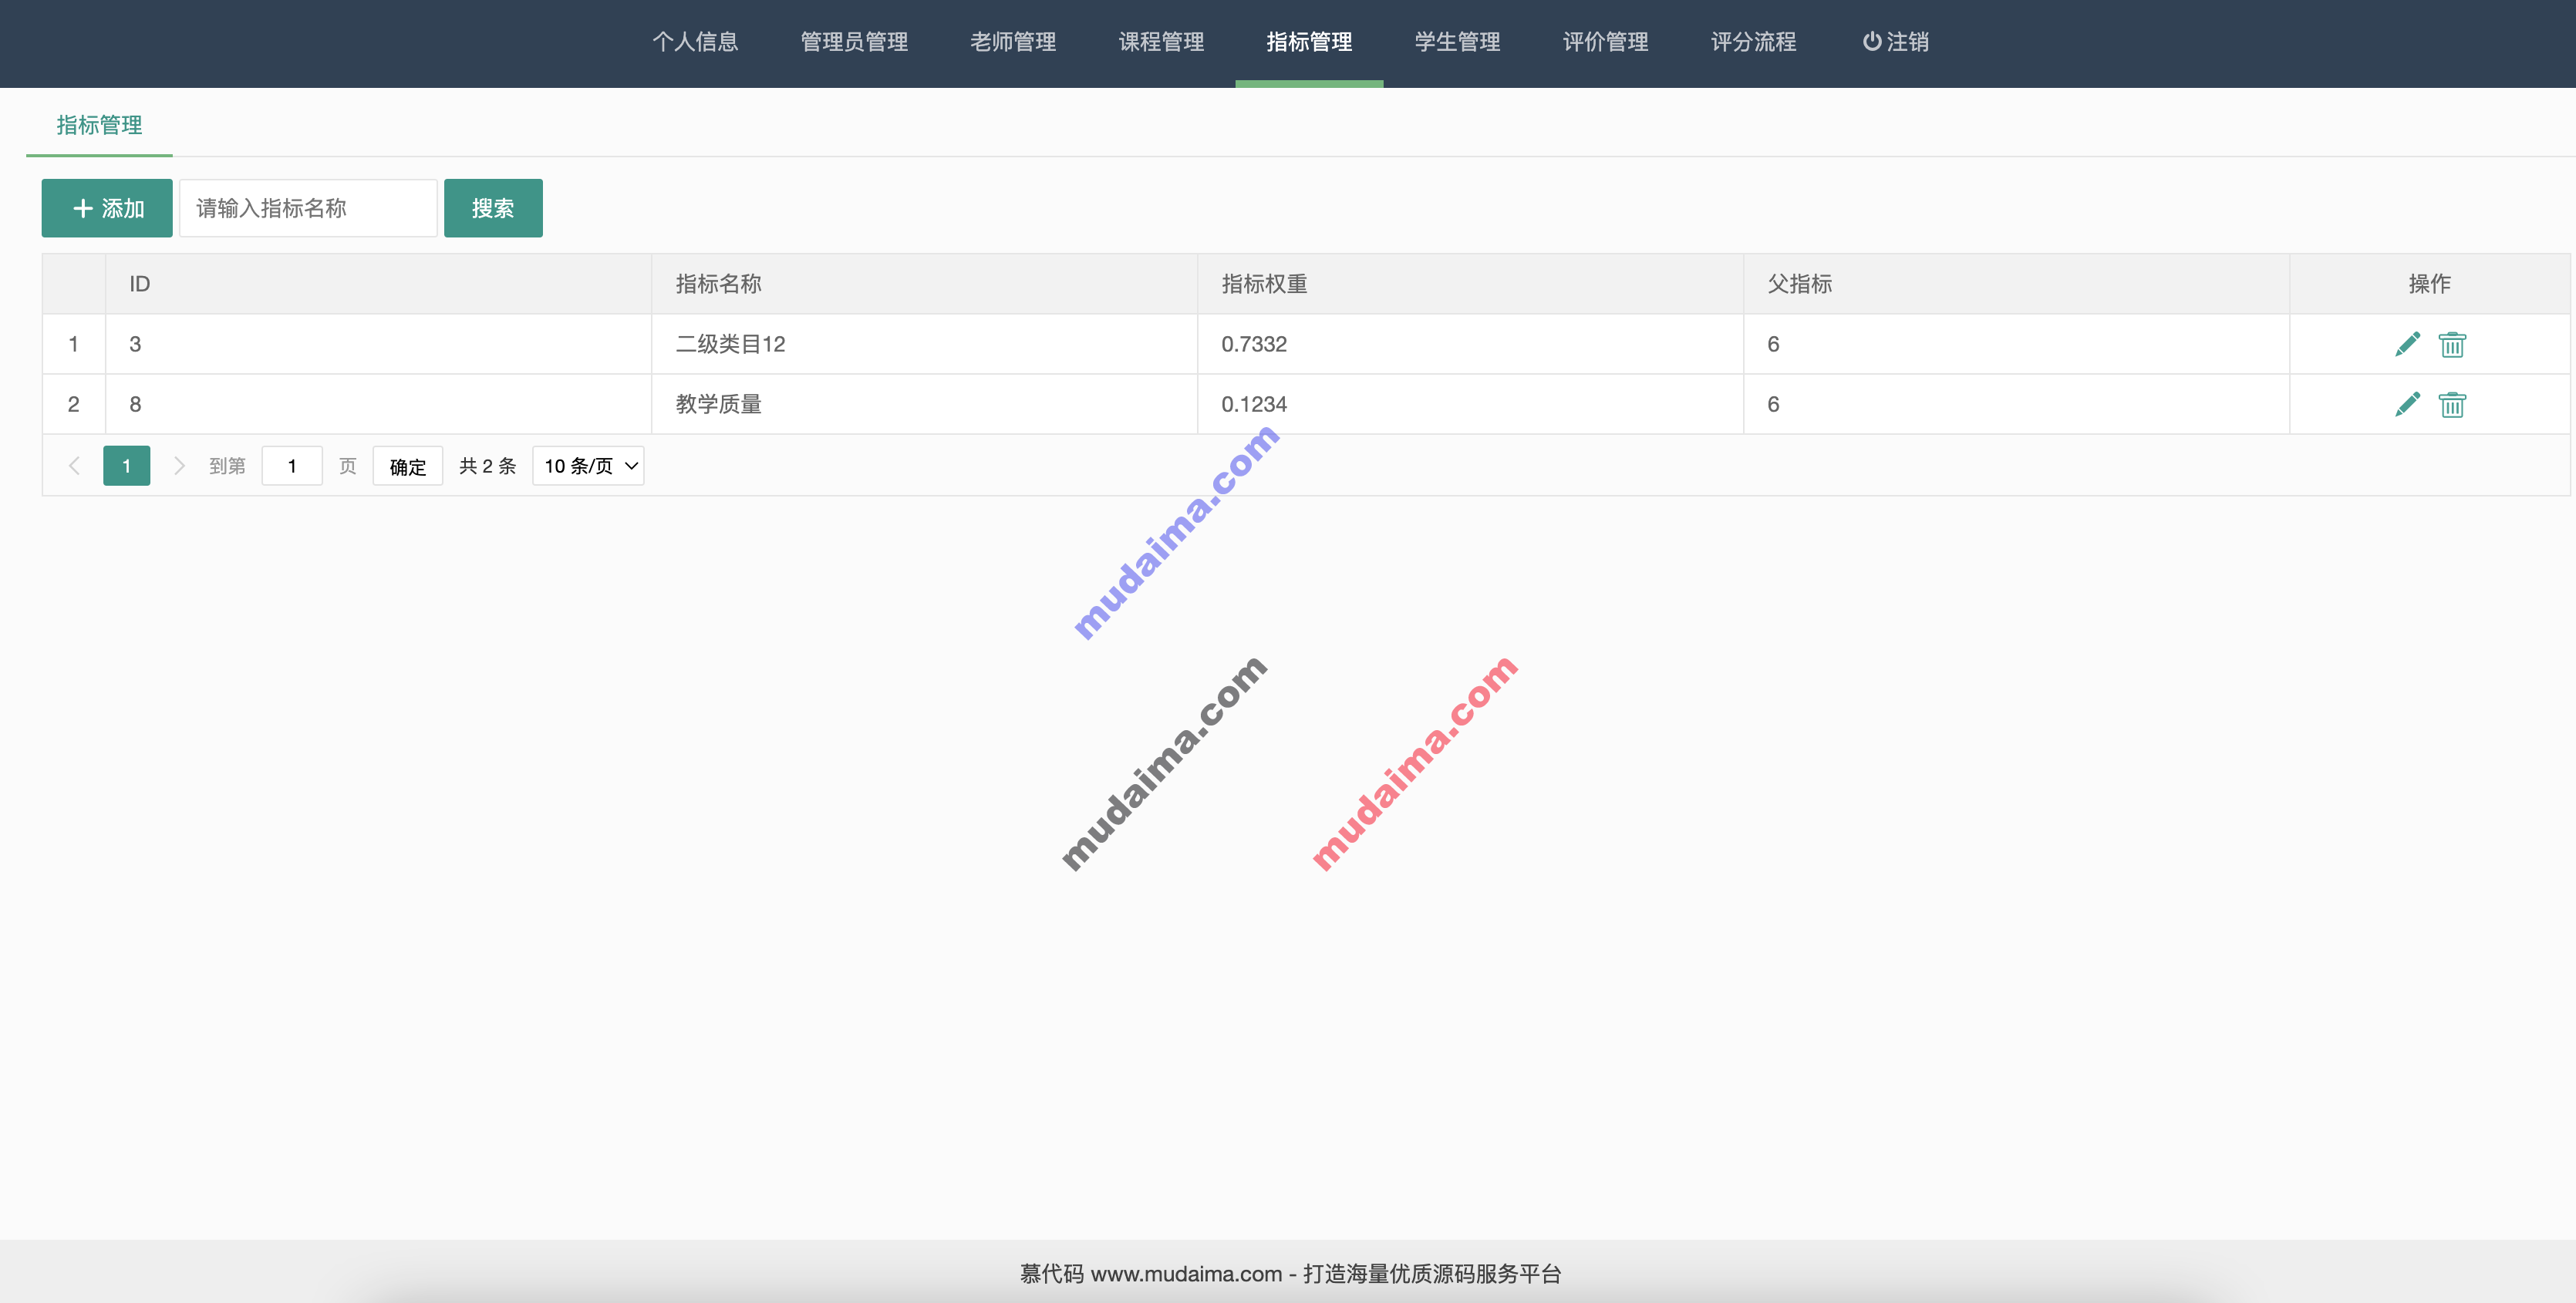The image size is (2576, 1303).
Task: Click the 添加 add button
Action: tap(107, 208)
